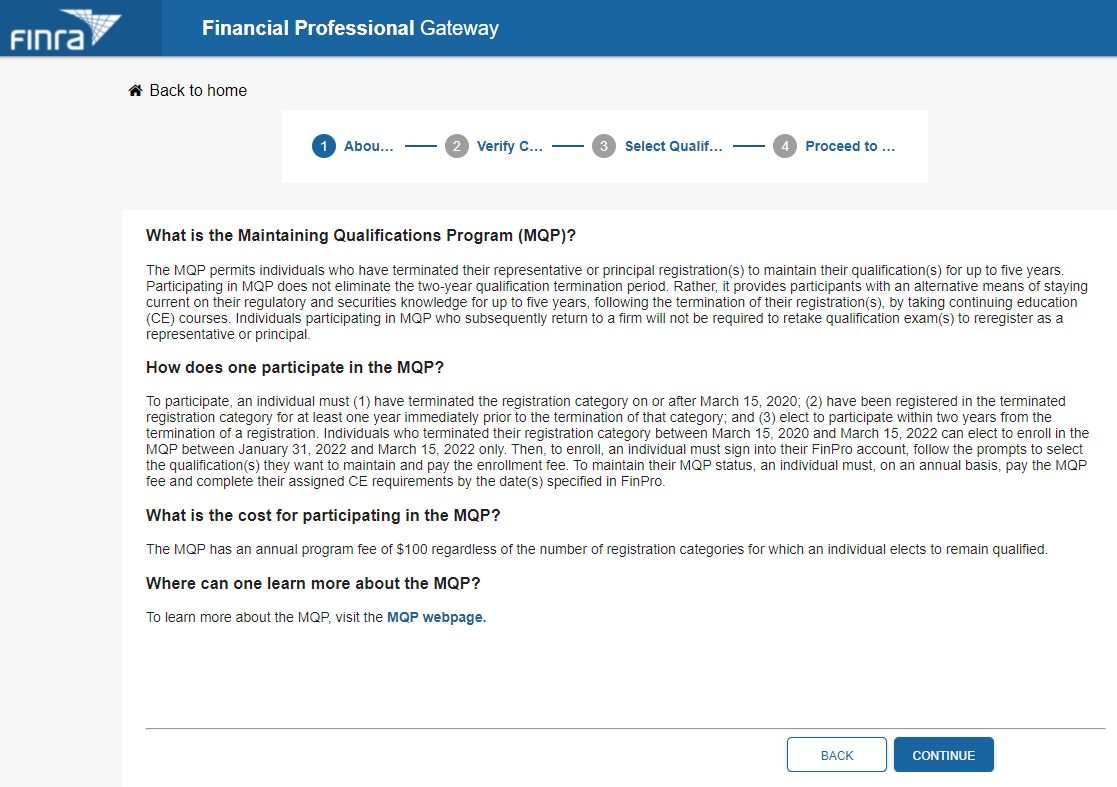
Task: Open the 'Abou...' step label
Action: 368,146
